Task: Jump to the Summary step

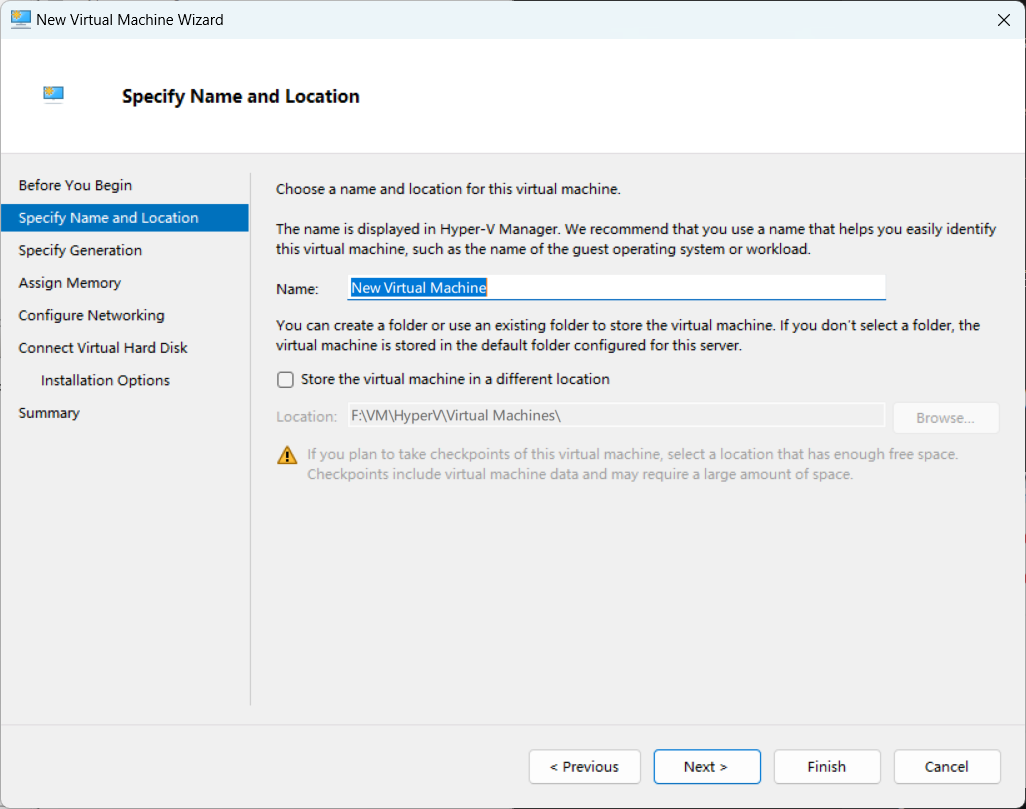Action: pyautogui.click(x=49, y=413)
